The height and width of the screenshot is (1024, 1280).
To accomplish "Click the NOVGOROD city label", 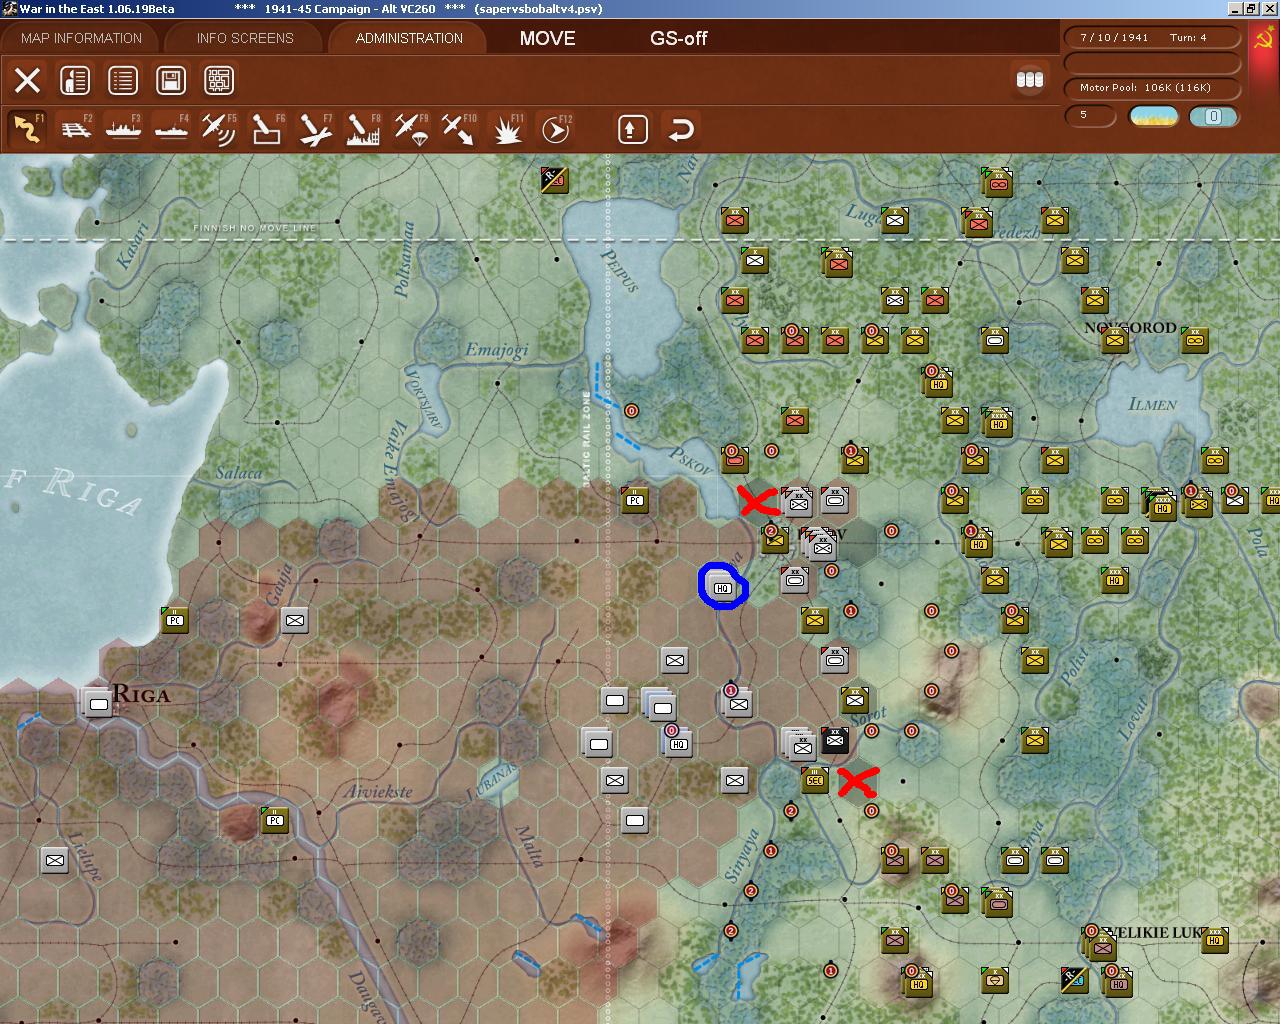I will pyautogui.click(x=1130, y=328).
